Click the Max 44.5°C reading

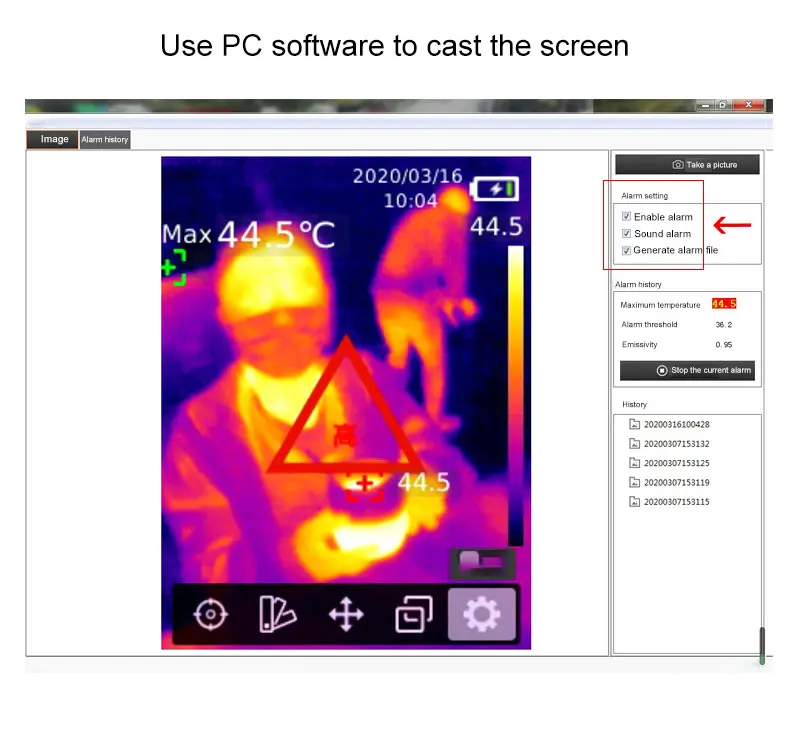(x=249, y=234)
